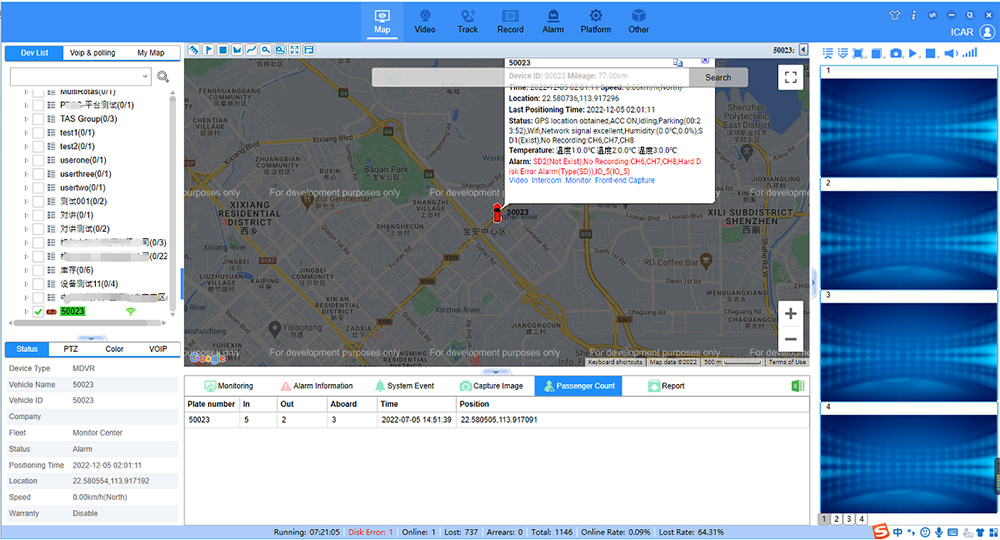1000x540 pixels.
Task: Switch to the Video top menu
Action: coord(425,22)
